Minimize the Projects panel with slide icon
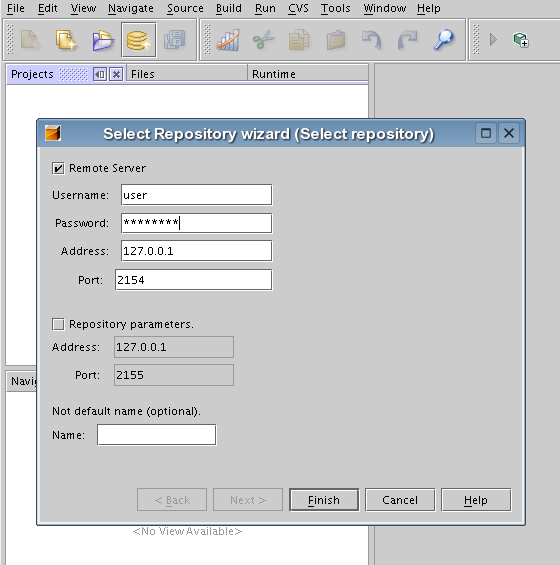 pos(100,74)
